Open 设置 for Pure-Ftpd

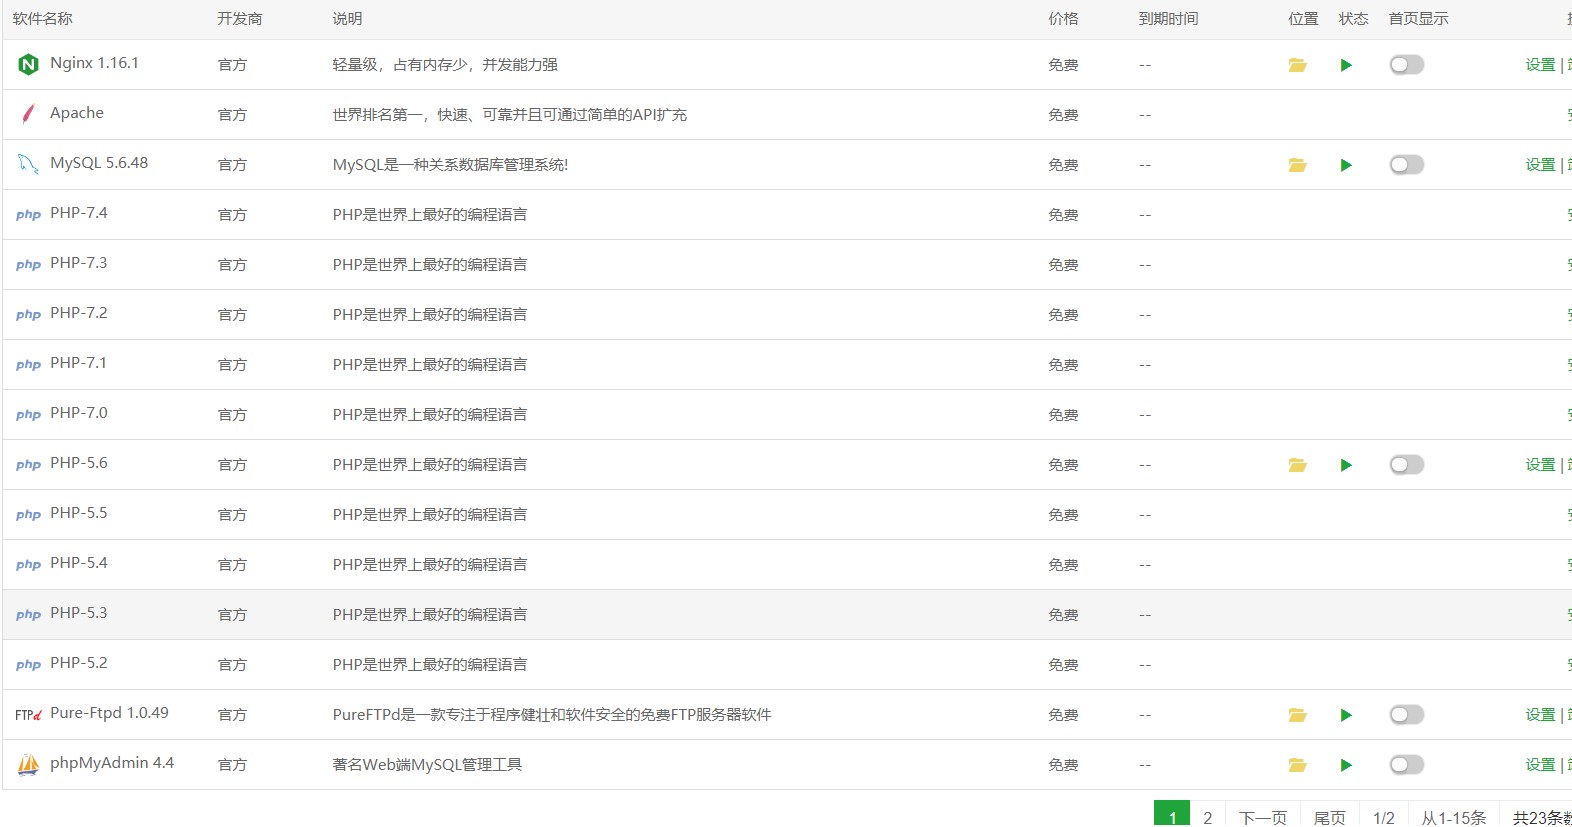(x=1540, y=715)
